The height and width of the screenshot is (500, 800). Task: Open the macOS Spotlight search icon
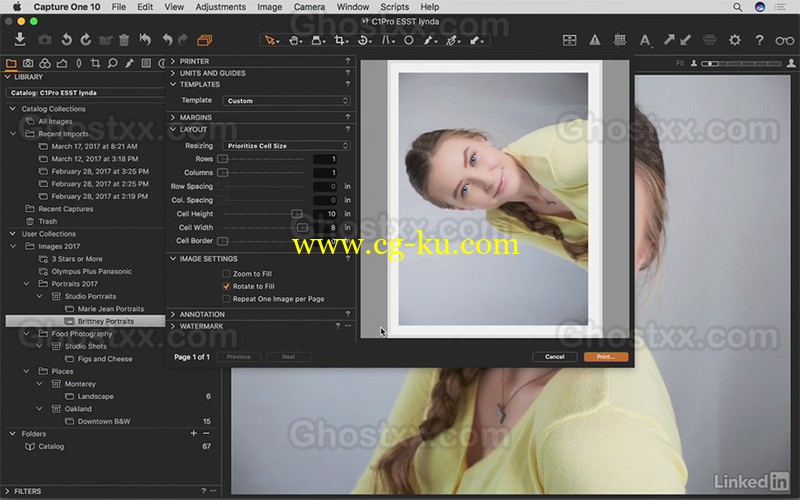[x=737, y=7]
